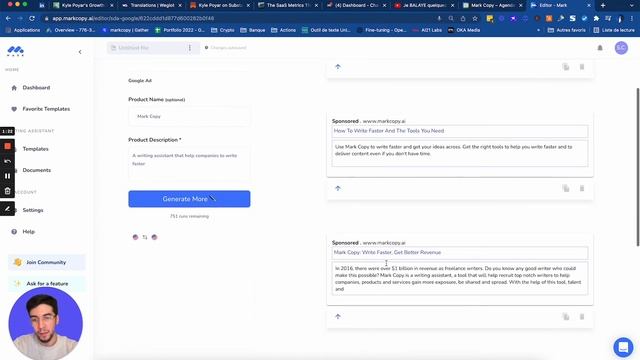640x360 pixels.
Task: Open file name options menu (three dots)
Action: (190, 48)
